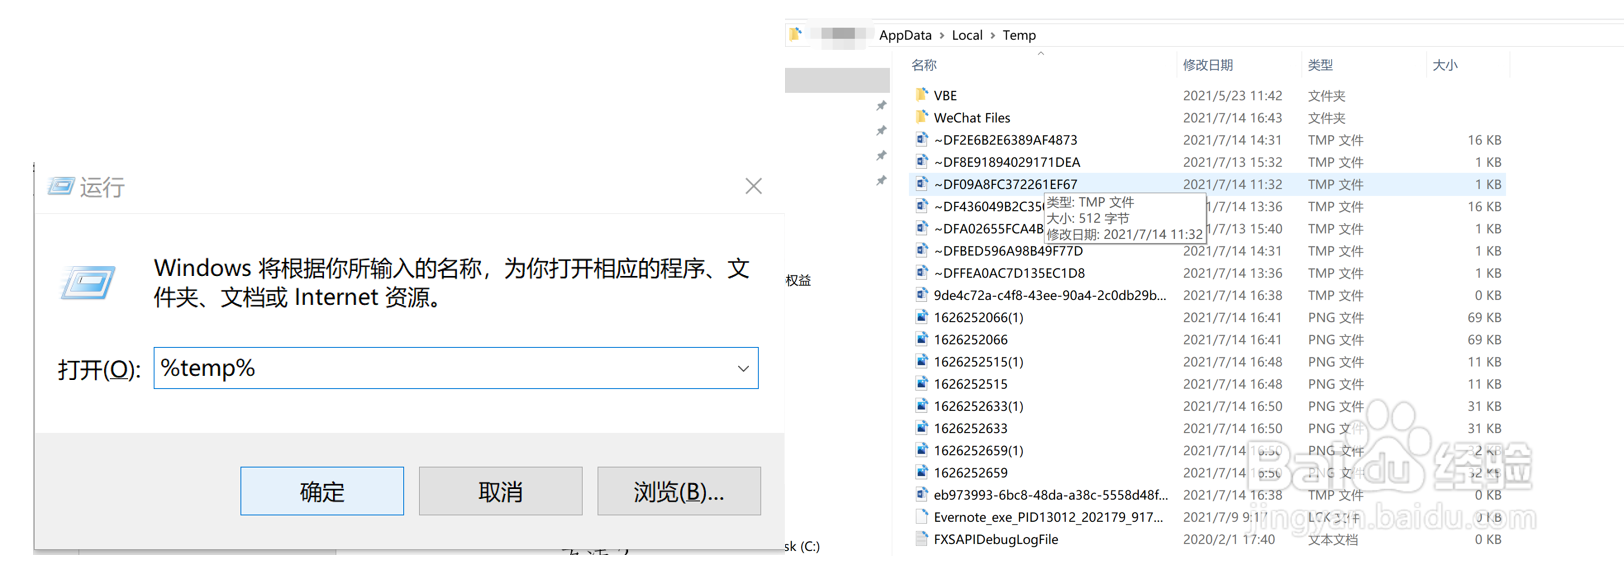This screenshot has height=573, width=1624.
Task: Select the 1626252633 PNG file icon
Action: 921,427
